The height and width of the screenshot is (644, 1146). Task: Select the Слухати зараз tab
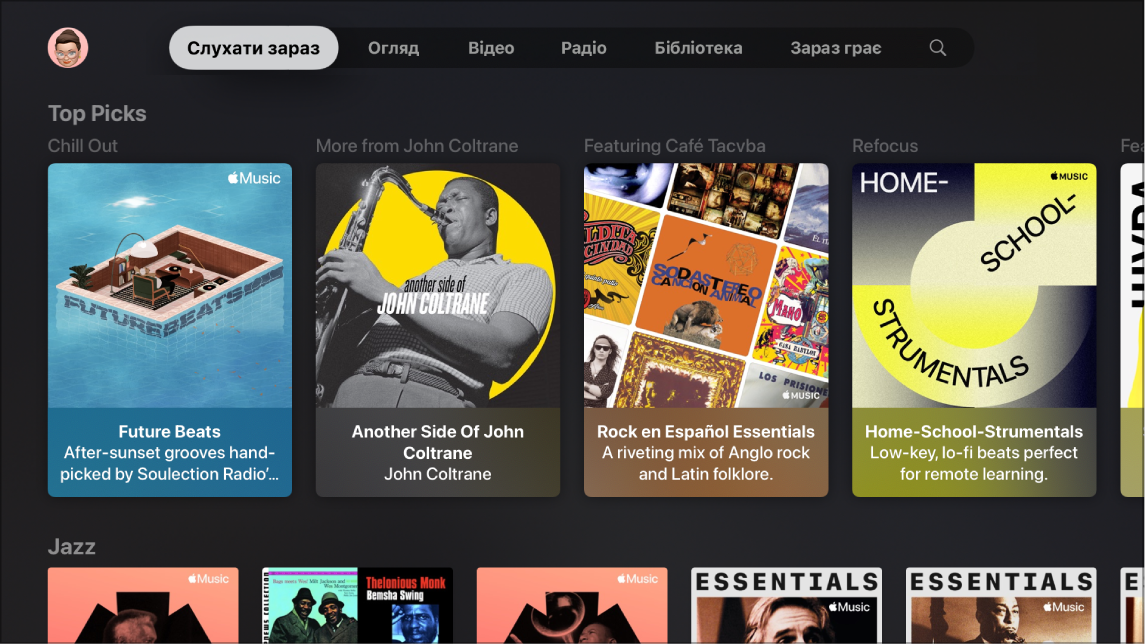[x=254, y=48]
